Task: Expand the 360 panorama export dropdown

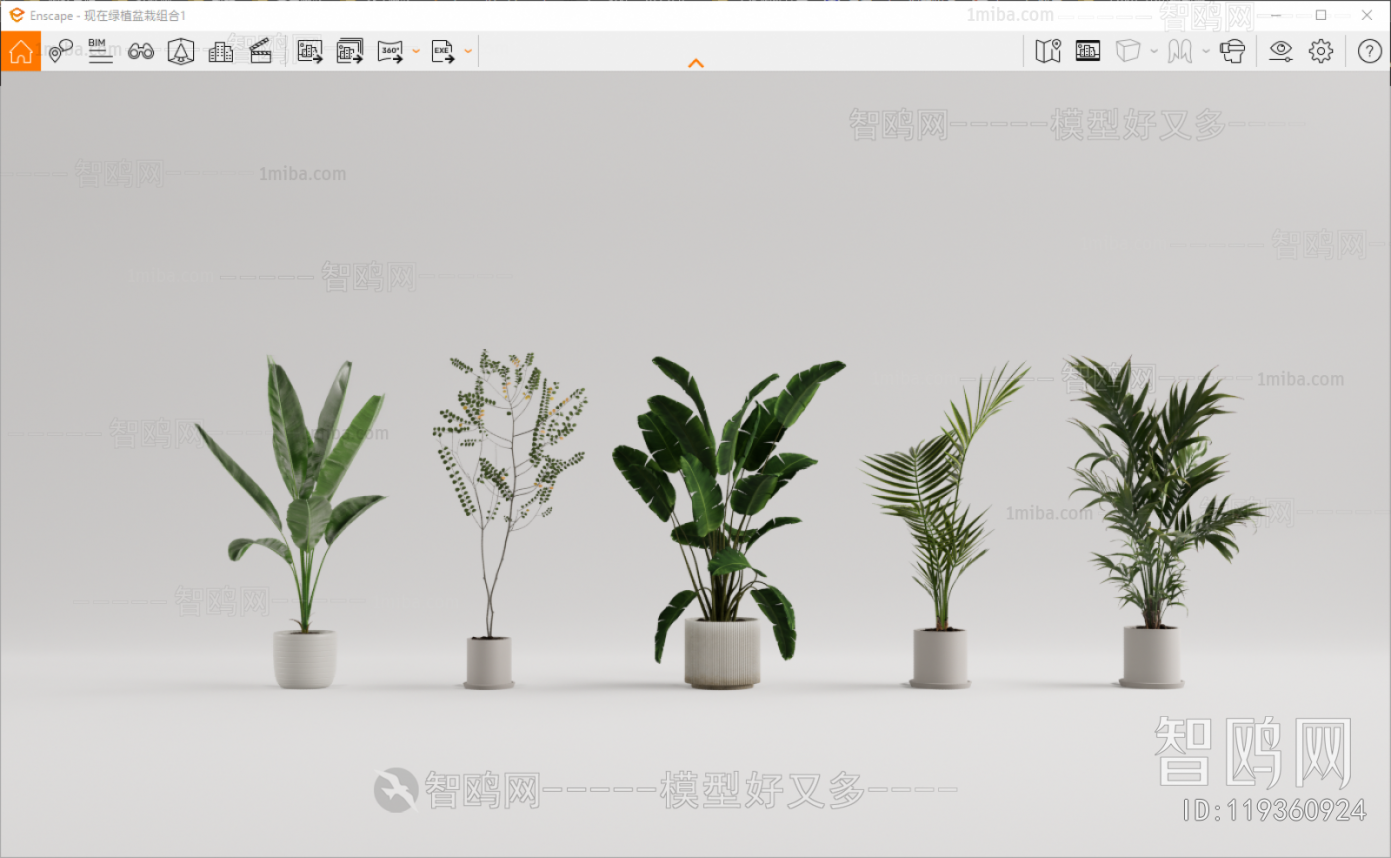Action: [x=416, y=51]
